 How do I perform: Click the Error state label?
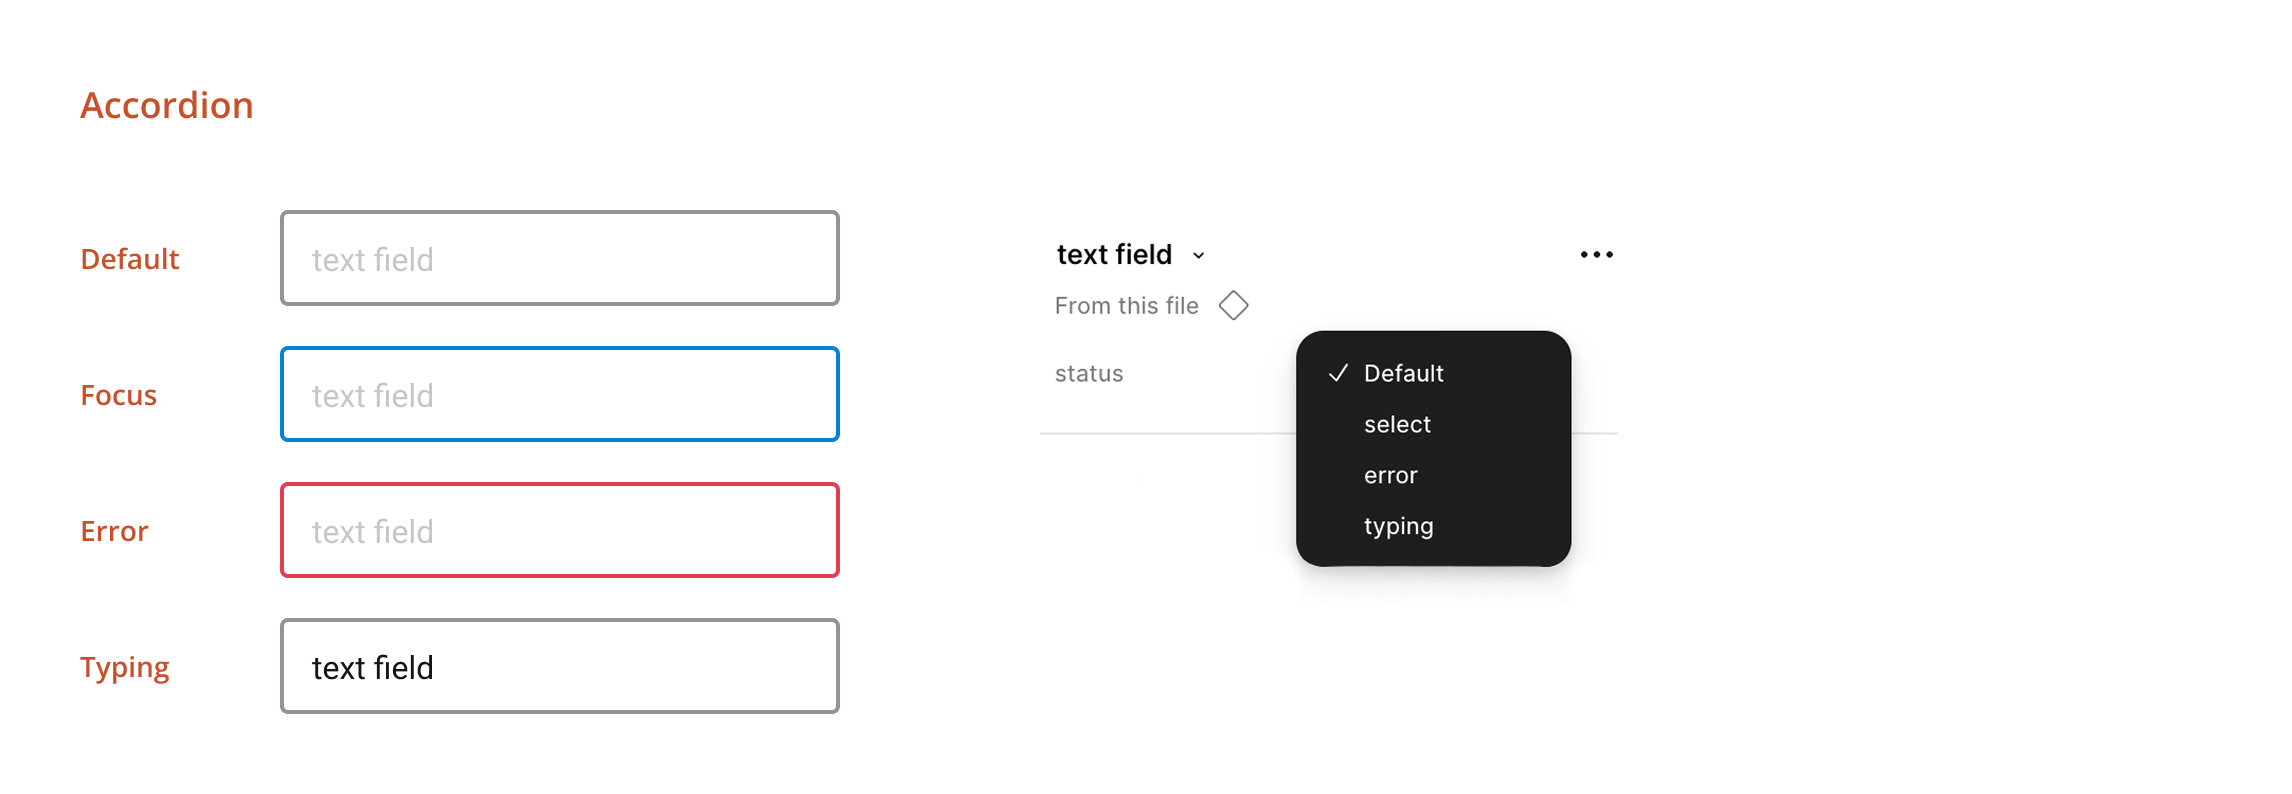[x=114, y=531]
